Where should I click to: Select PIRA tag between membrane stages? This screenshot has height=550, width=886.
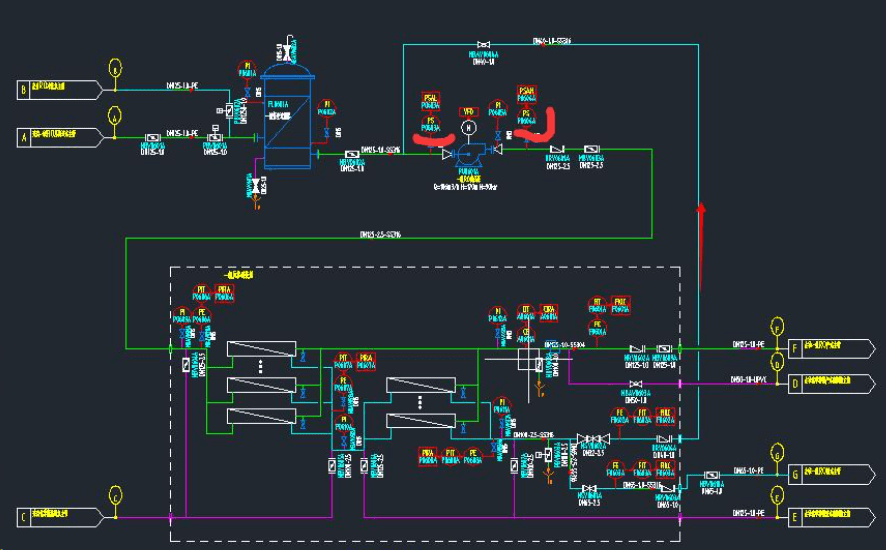pyautogui.click(x=366, y=362)
